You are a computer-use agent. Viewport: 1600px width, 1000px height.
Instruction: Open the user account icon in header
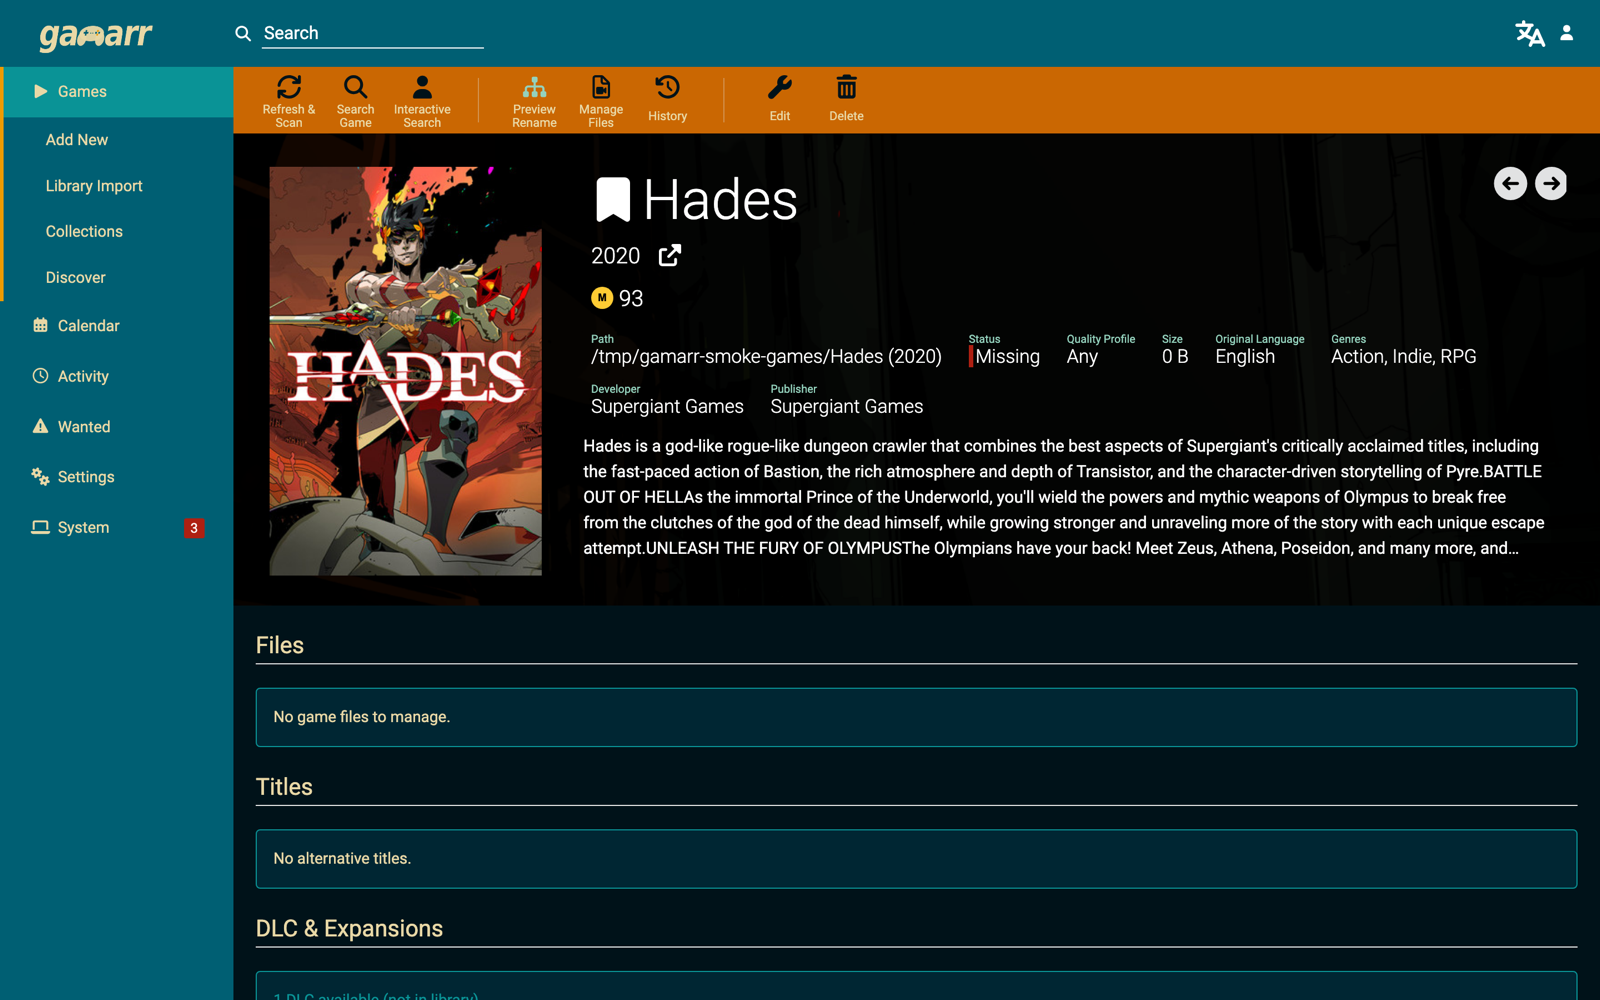click(1567, 33)
